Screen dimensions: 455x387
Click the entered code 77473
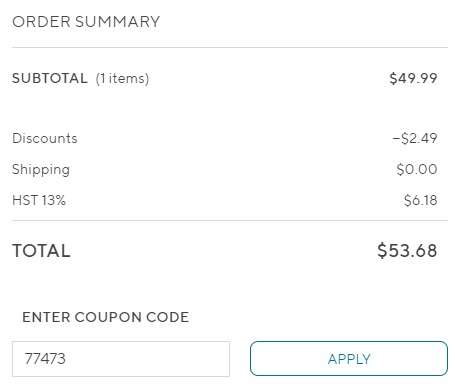coord(45,359)
